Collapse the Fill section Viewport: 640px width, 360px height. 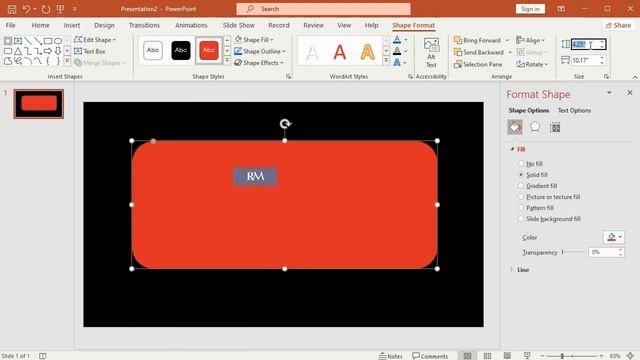pos(518,149)
